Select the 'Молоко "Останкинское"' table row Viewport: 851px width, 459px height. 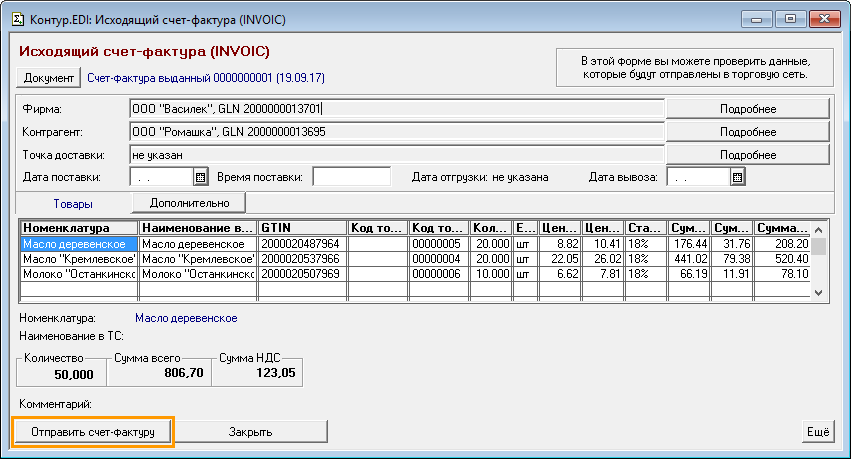79,274
